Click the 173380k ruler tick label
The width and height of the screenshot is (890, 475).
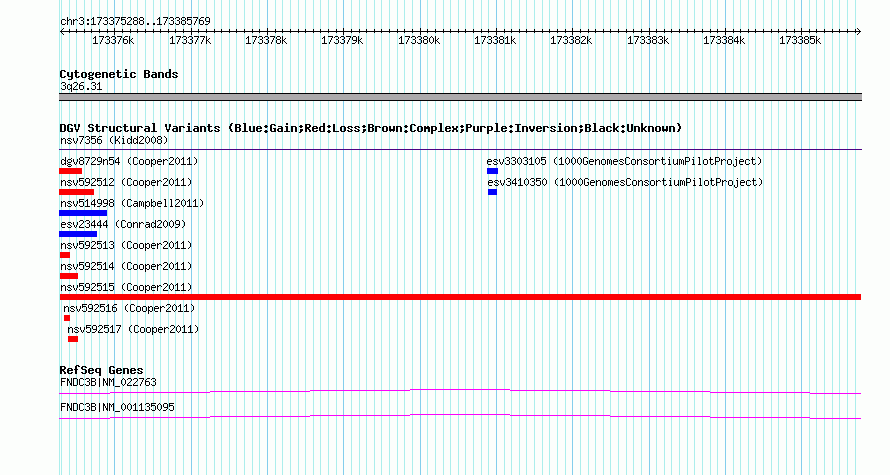[419, 40]
